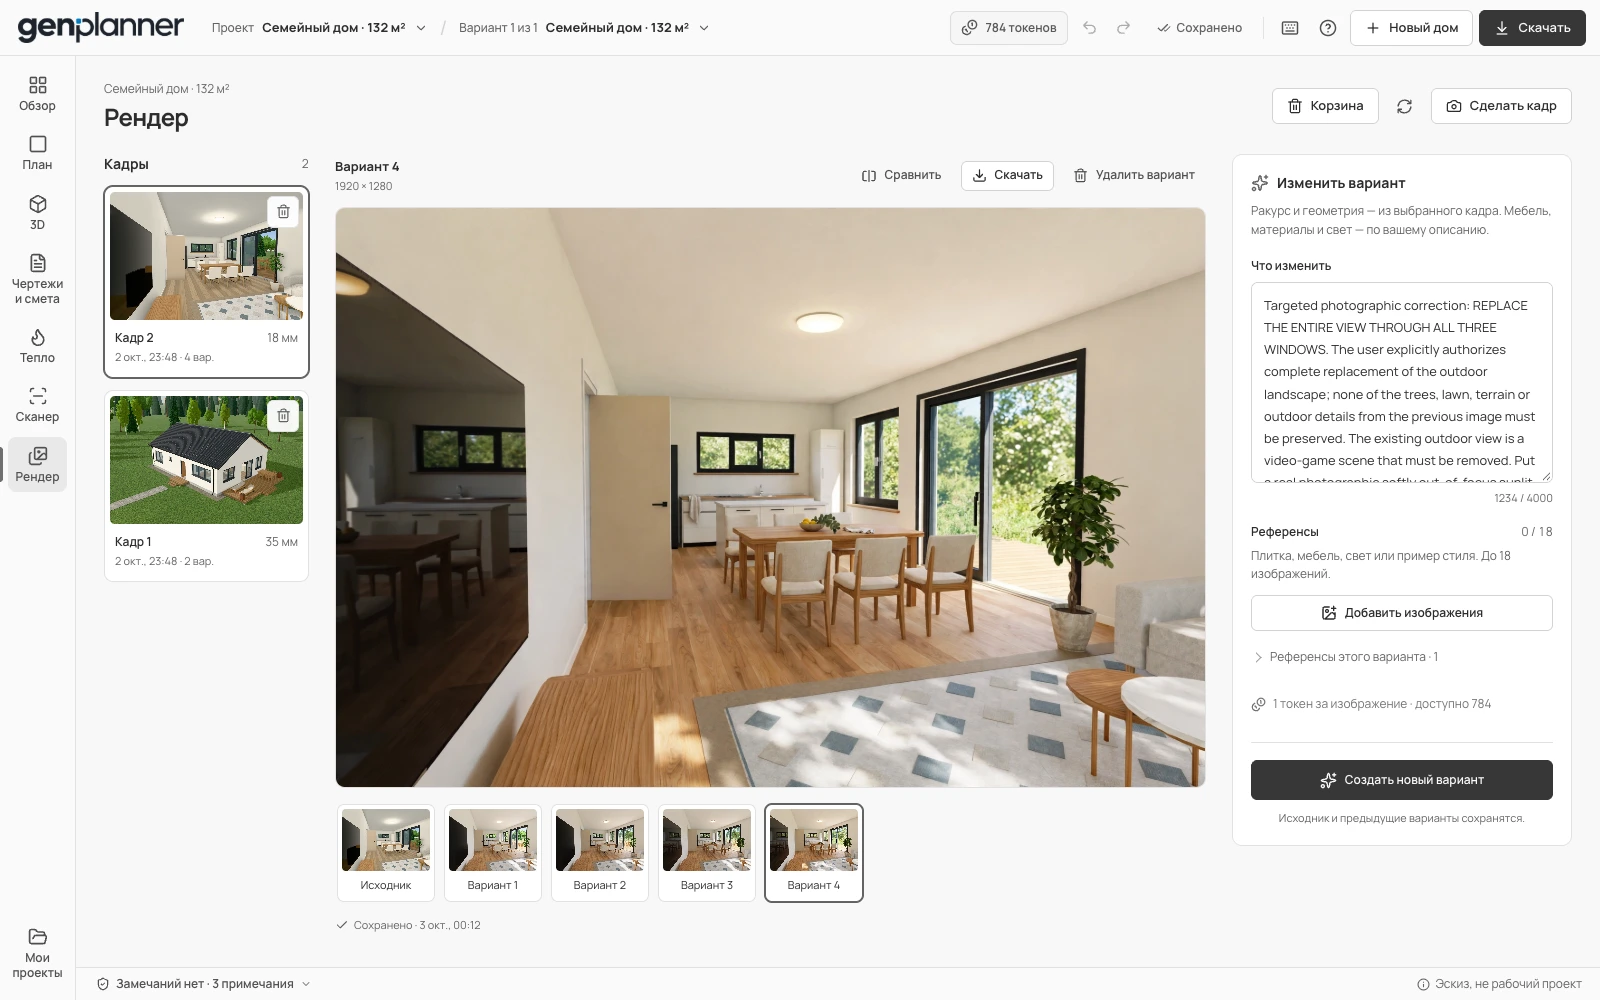The width and height of the screenshot is (1600, 1000).
Task: Show keyboard shortcuts
Action: click(1290, 28)
